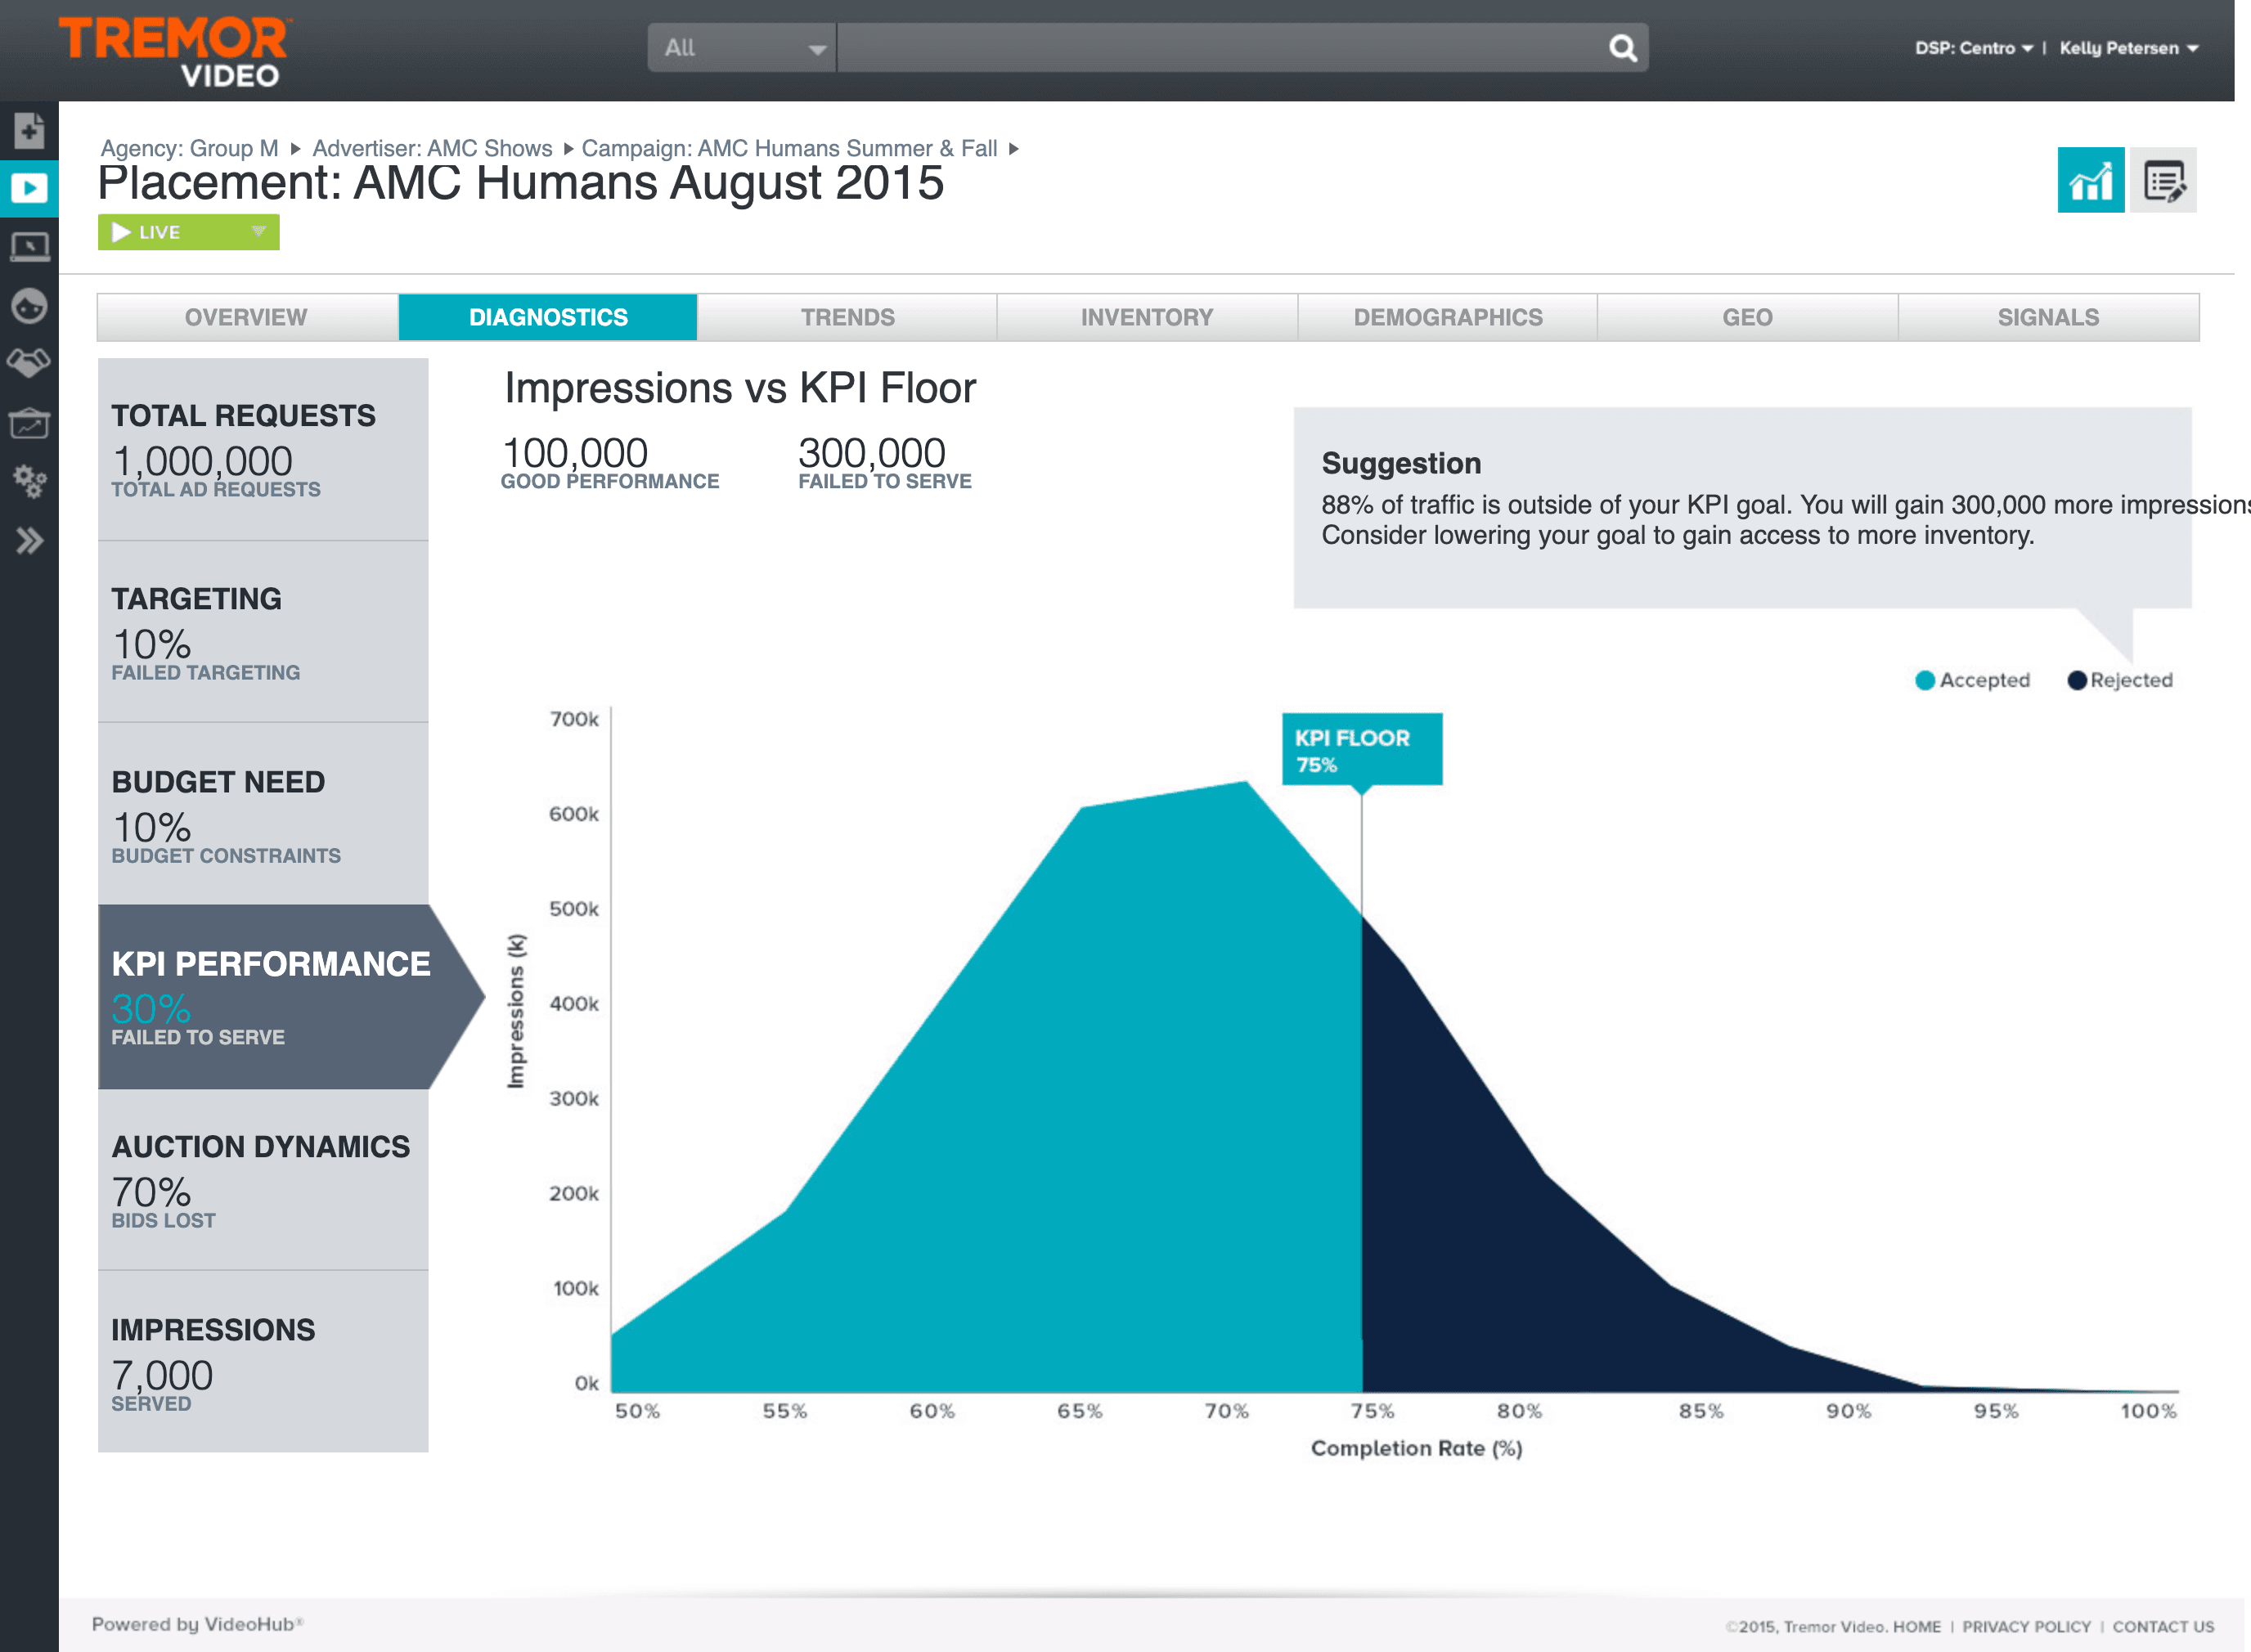The image size is (2251, 1652).
Task: Switch to the chart view icon
Action: [2090, 180]
